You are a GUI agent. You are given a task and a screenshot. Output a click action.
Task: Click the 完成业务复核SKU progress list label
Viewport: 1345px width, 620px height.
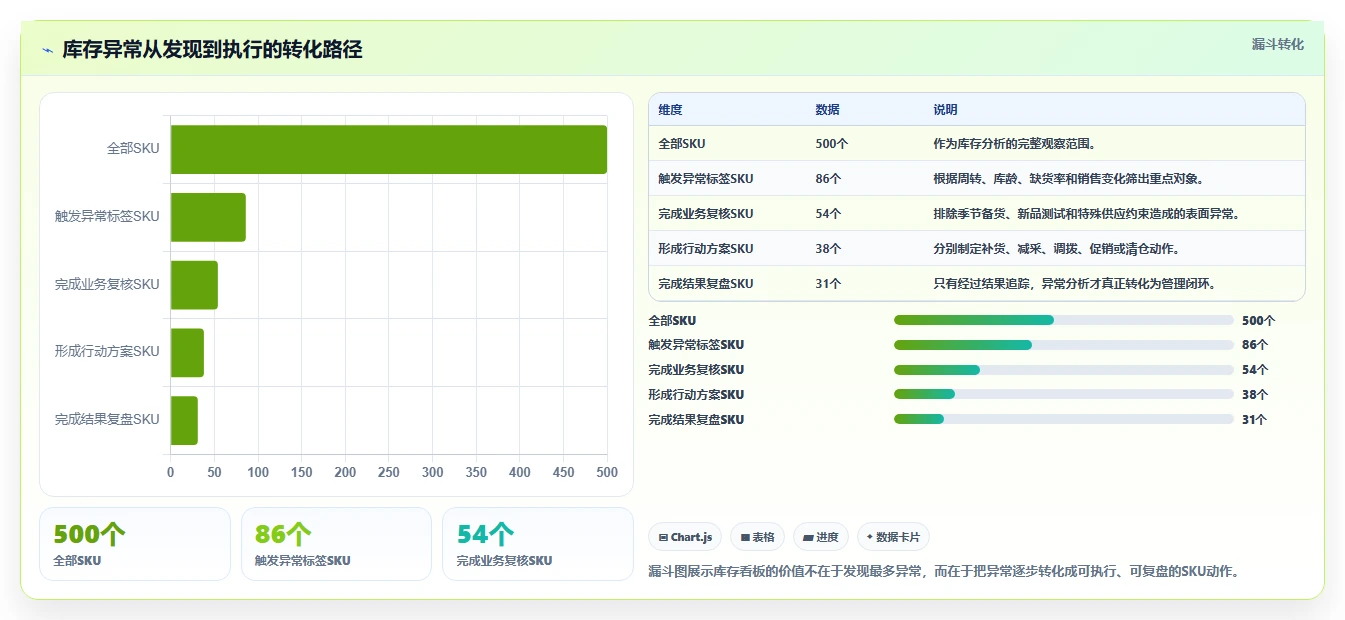pos(696,370)
